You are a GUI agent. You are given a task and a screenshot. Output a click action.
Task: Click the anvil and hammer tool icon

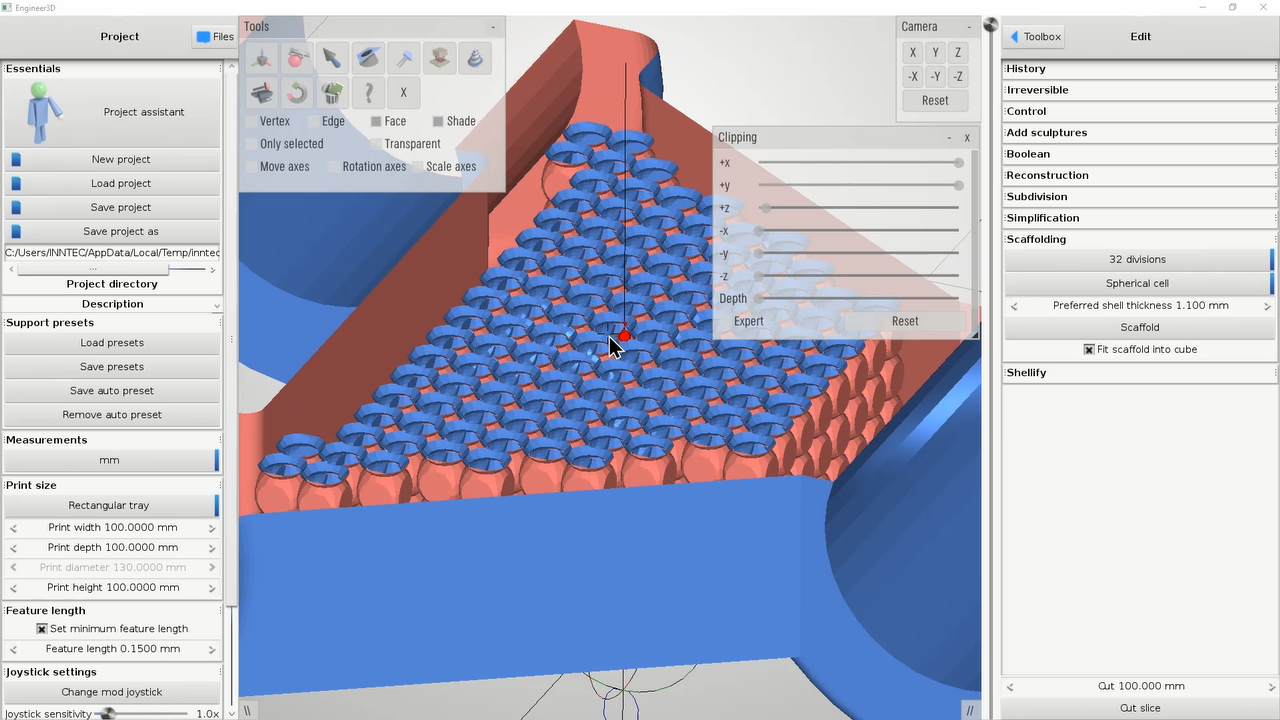tap(262, 93)
